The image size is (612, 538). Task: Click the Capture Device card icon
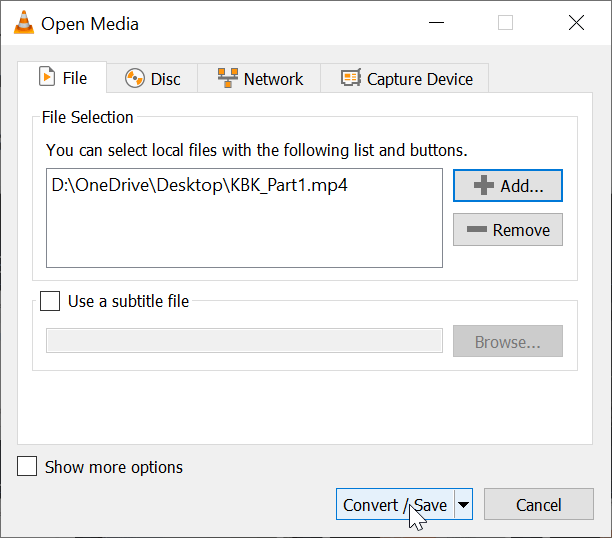point(350,78)
